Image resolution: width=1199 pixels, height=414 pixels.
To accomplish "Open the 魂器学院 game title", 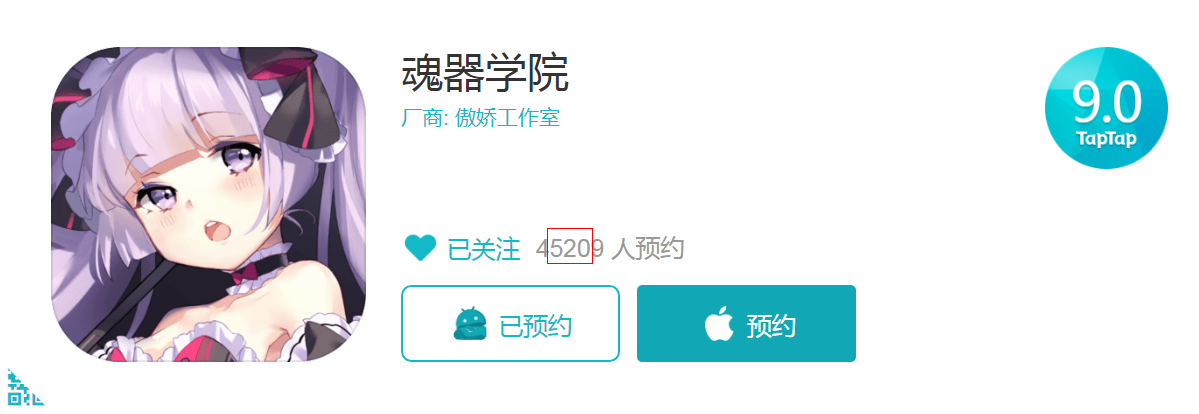I will click(x=486, y=73).
